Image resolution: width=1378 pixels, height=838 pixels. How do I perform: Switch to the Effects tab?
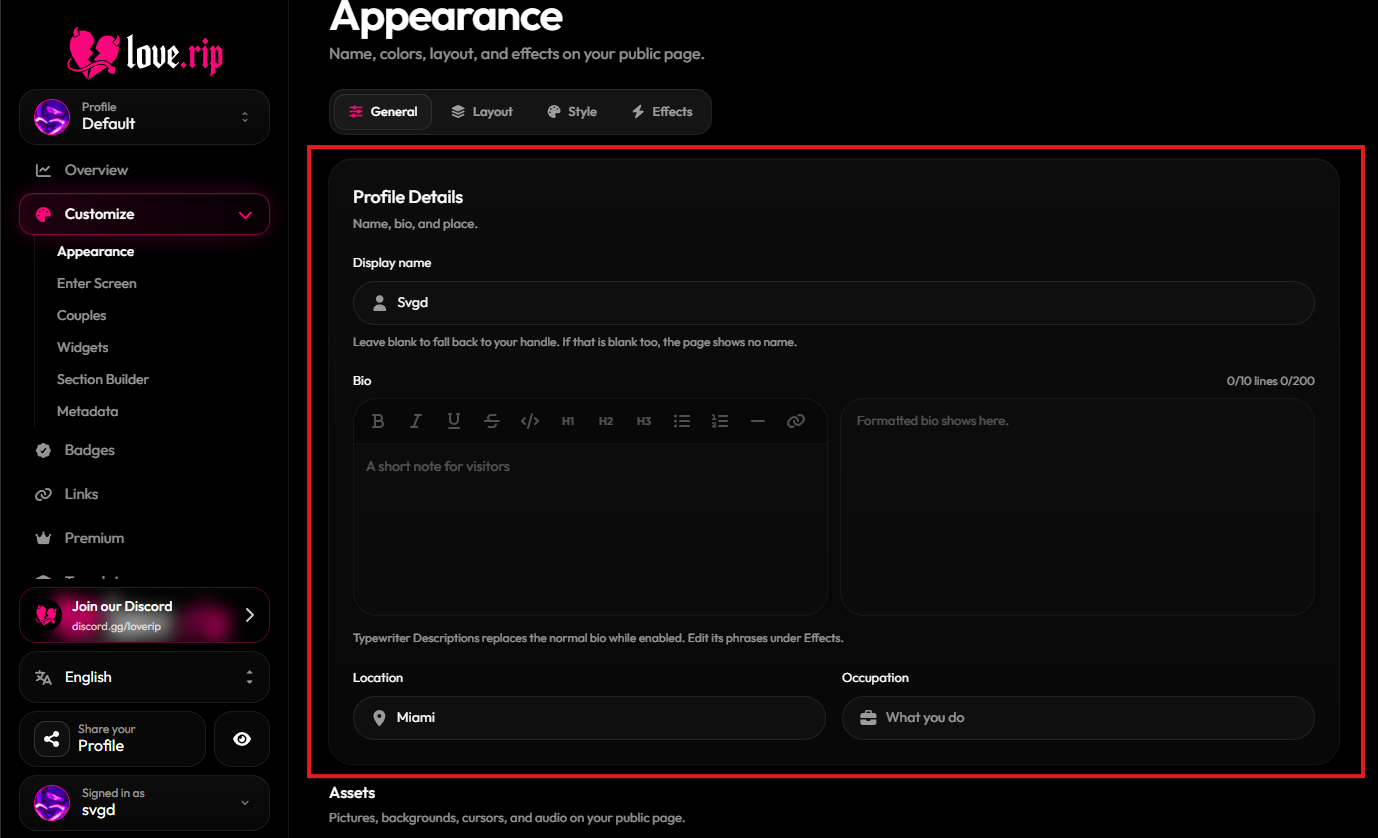pyautogui.click(x=662, y=112)
